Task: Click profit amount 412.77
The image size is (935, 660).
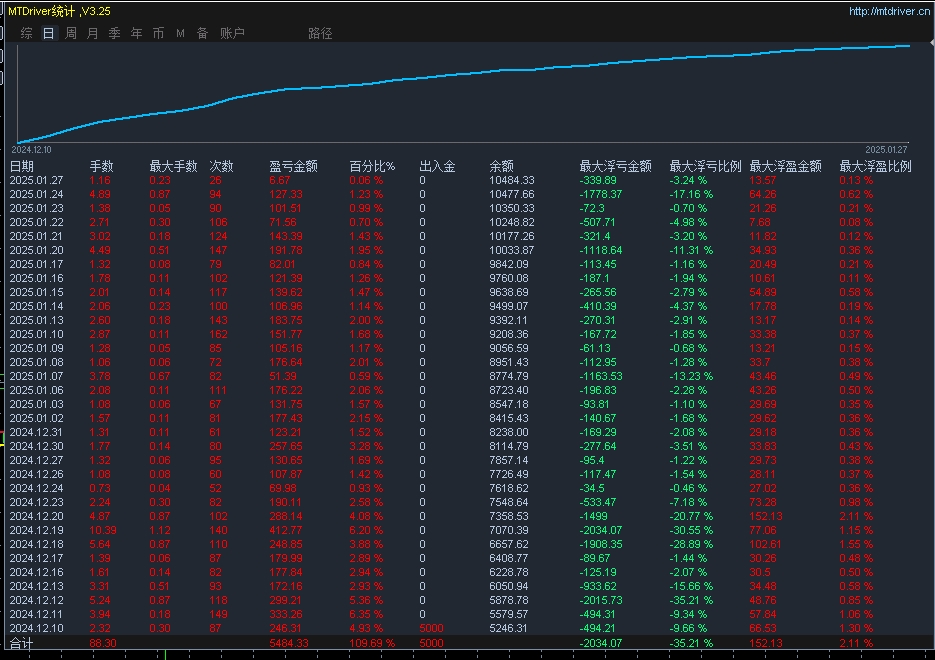Action: tap(286, 530)
